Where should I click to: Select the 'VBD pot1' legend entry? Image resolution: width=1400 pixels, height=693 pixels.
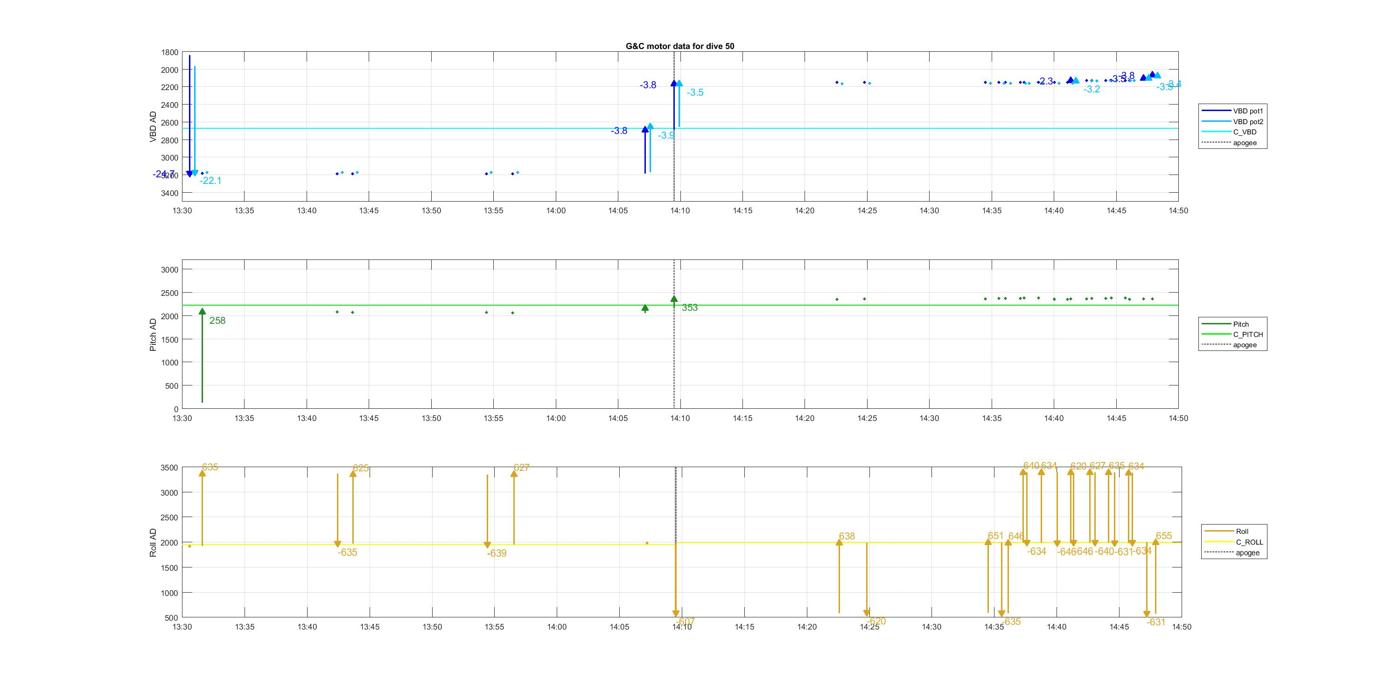1233,110
